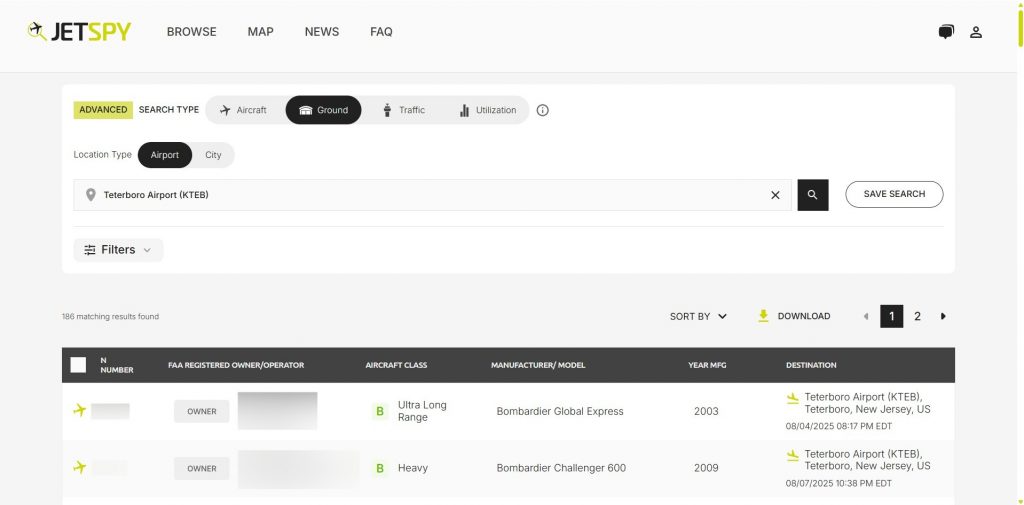Screen dimensions: 1024x505
Task: Select Traffic search type
Action: 404,110
